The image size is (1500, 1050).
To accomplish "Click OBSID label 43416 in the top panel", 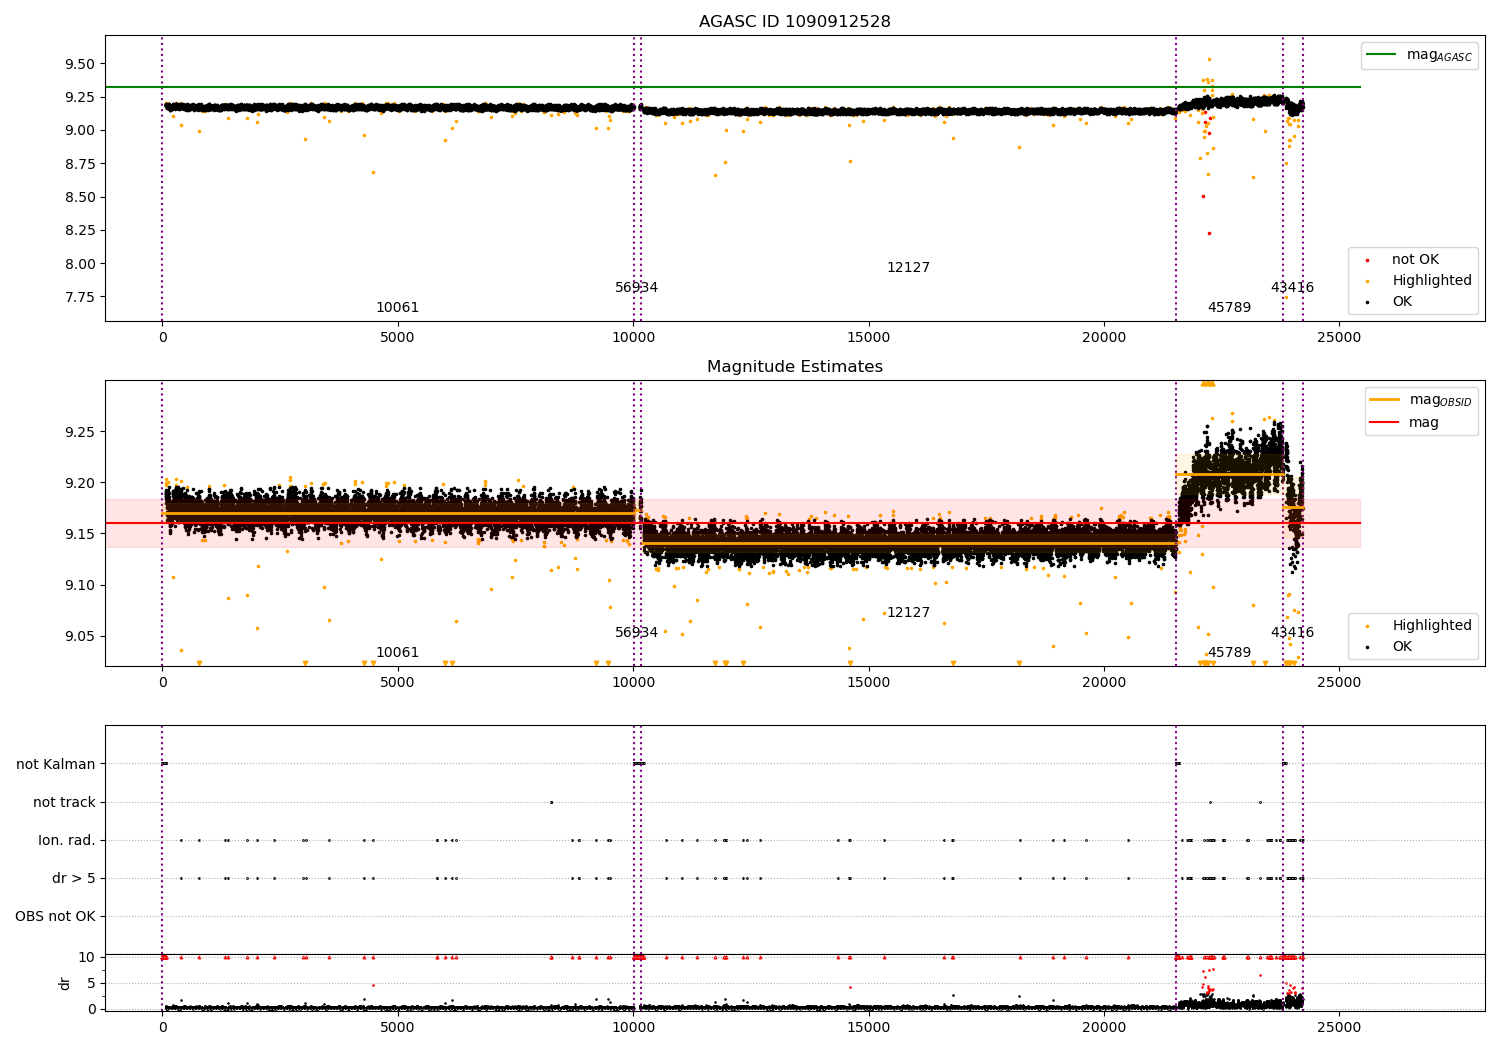I will coord(1292,288).
